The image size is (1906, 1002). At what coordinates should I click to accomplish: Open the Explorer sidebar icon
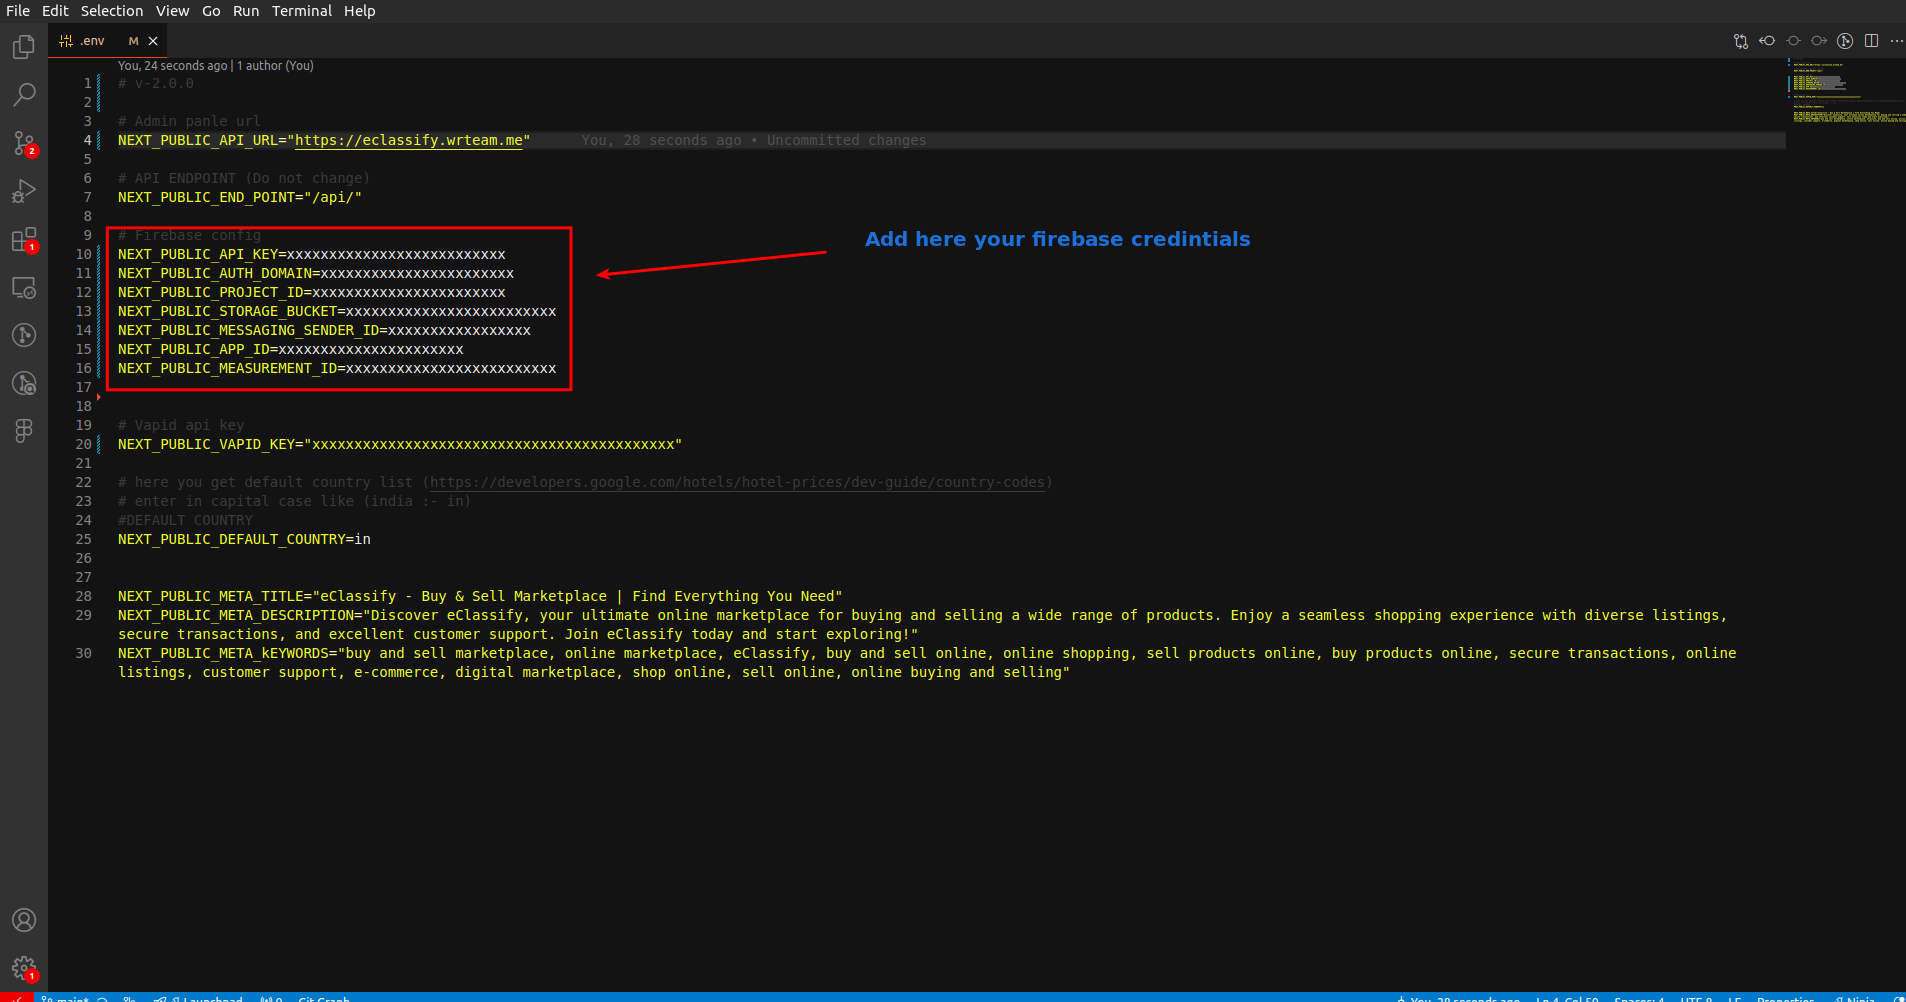point(23,46)
